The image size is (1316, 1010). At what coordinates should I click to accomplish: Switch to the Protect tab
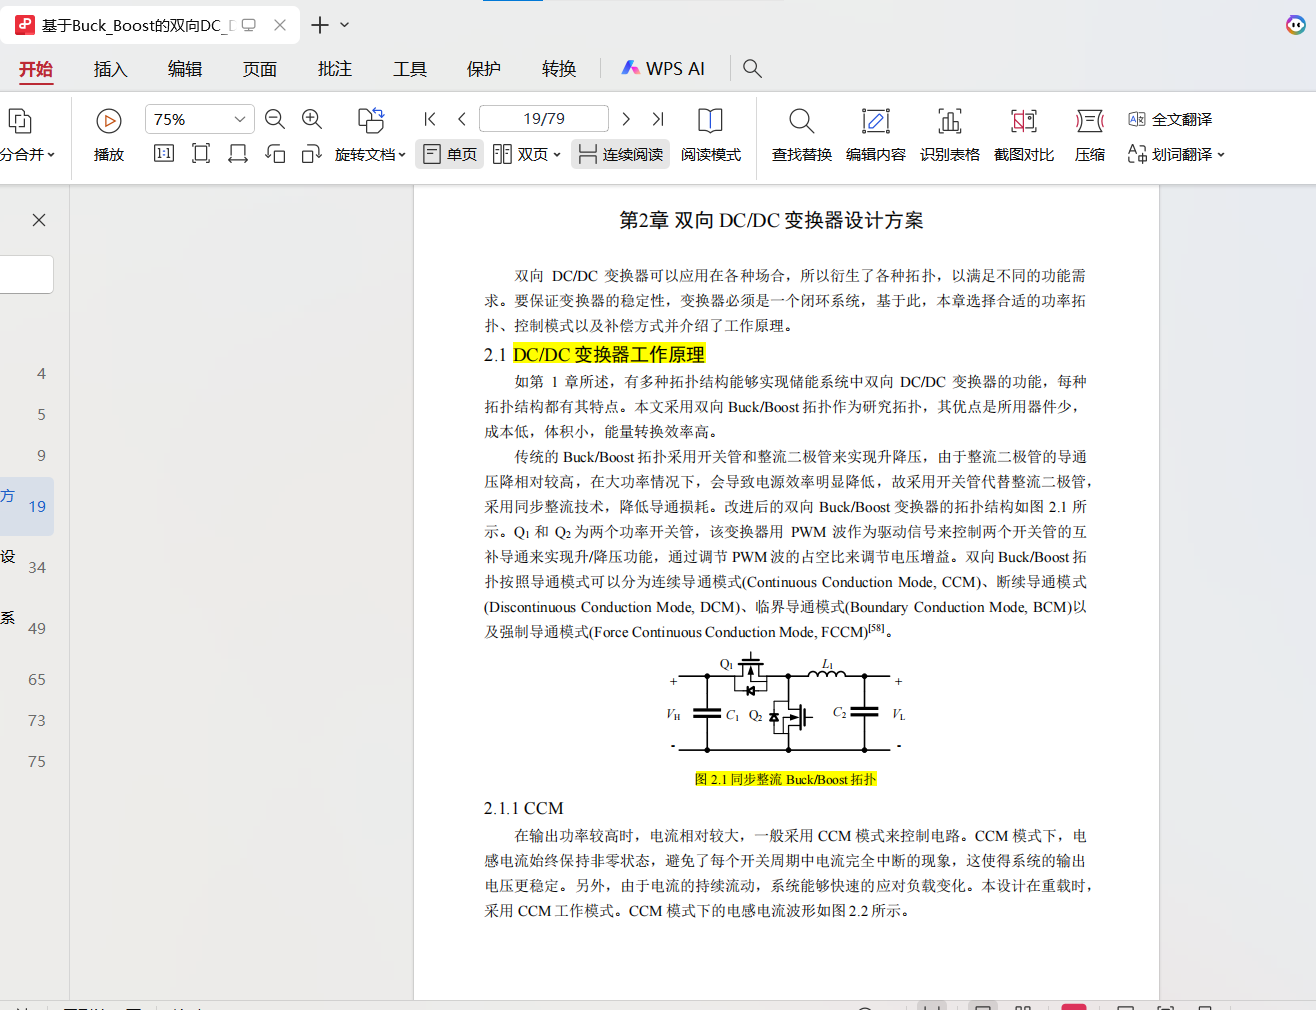[x=483, y=69]
